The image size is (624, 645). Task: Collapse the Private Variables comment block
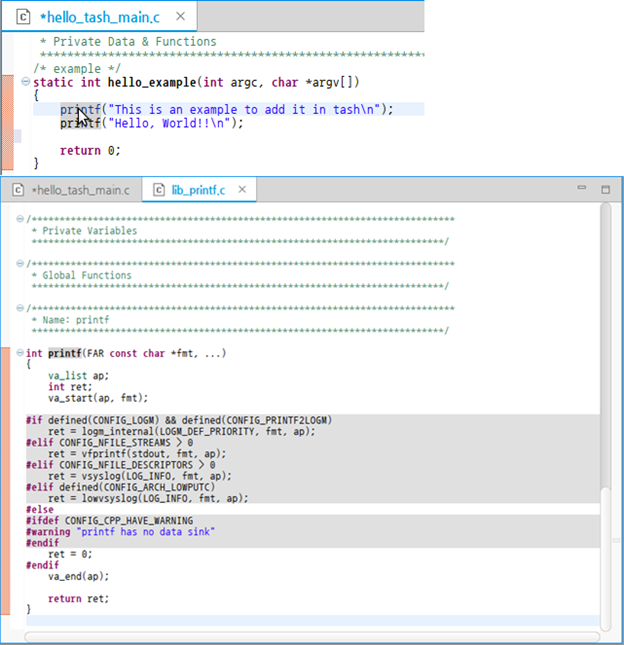pos(20,219)
